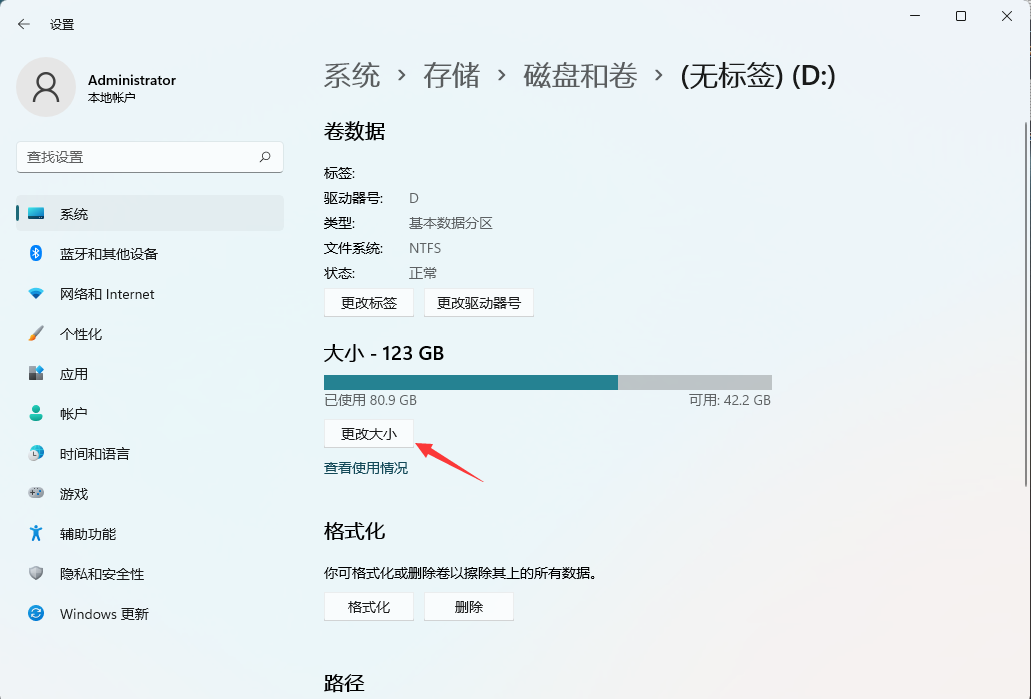The width and height of the screenshot is (1031, 699).
Task: Click the Apps sidebar icon
Action: click(37, 374)
